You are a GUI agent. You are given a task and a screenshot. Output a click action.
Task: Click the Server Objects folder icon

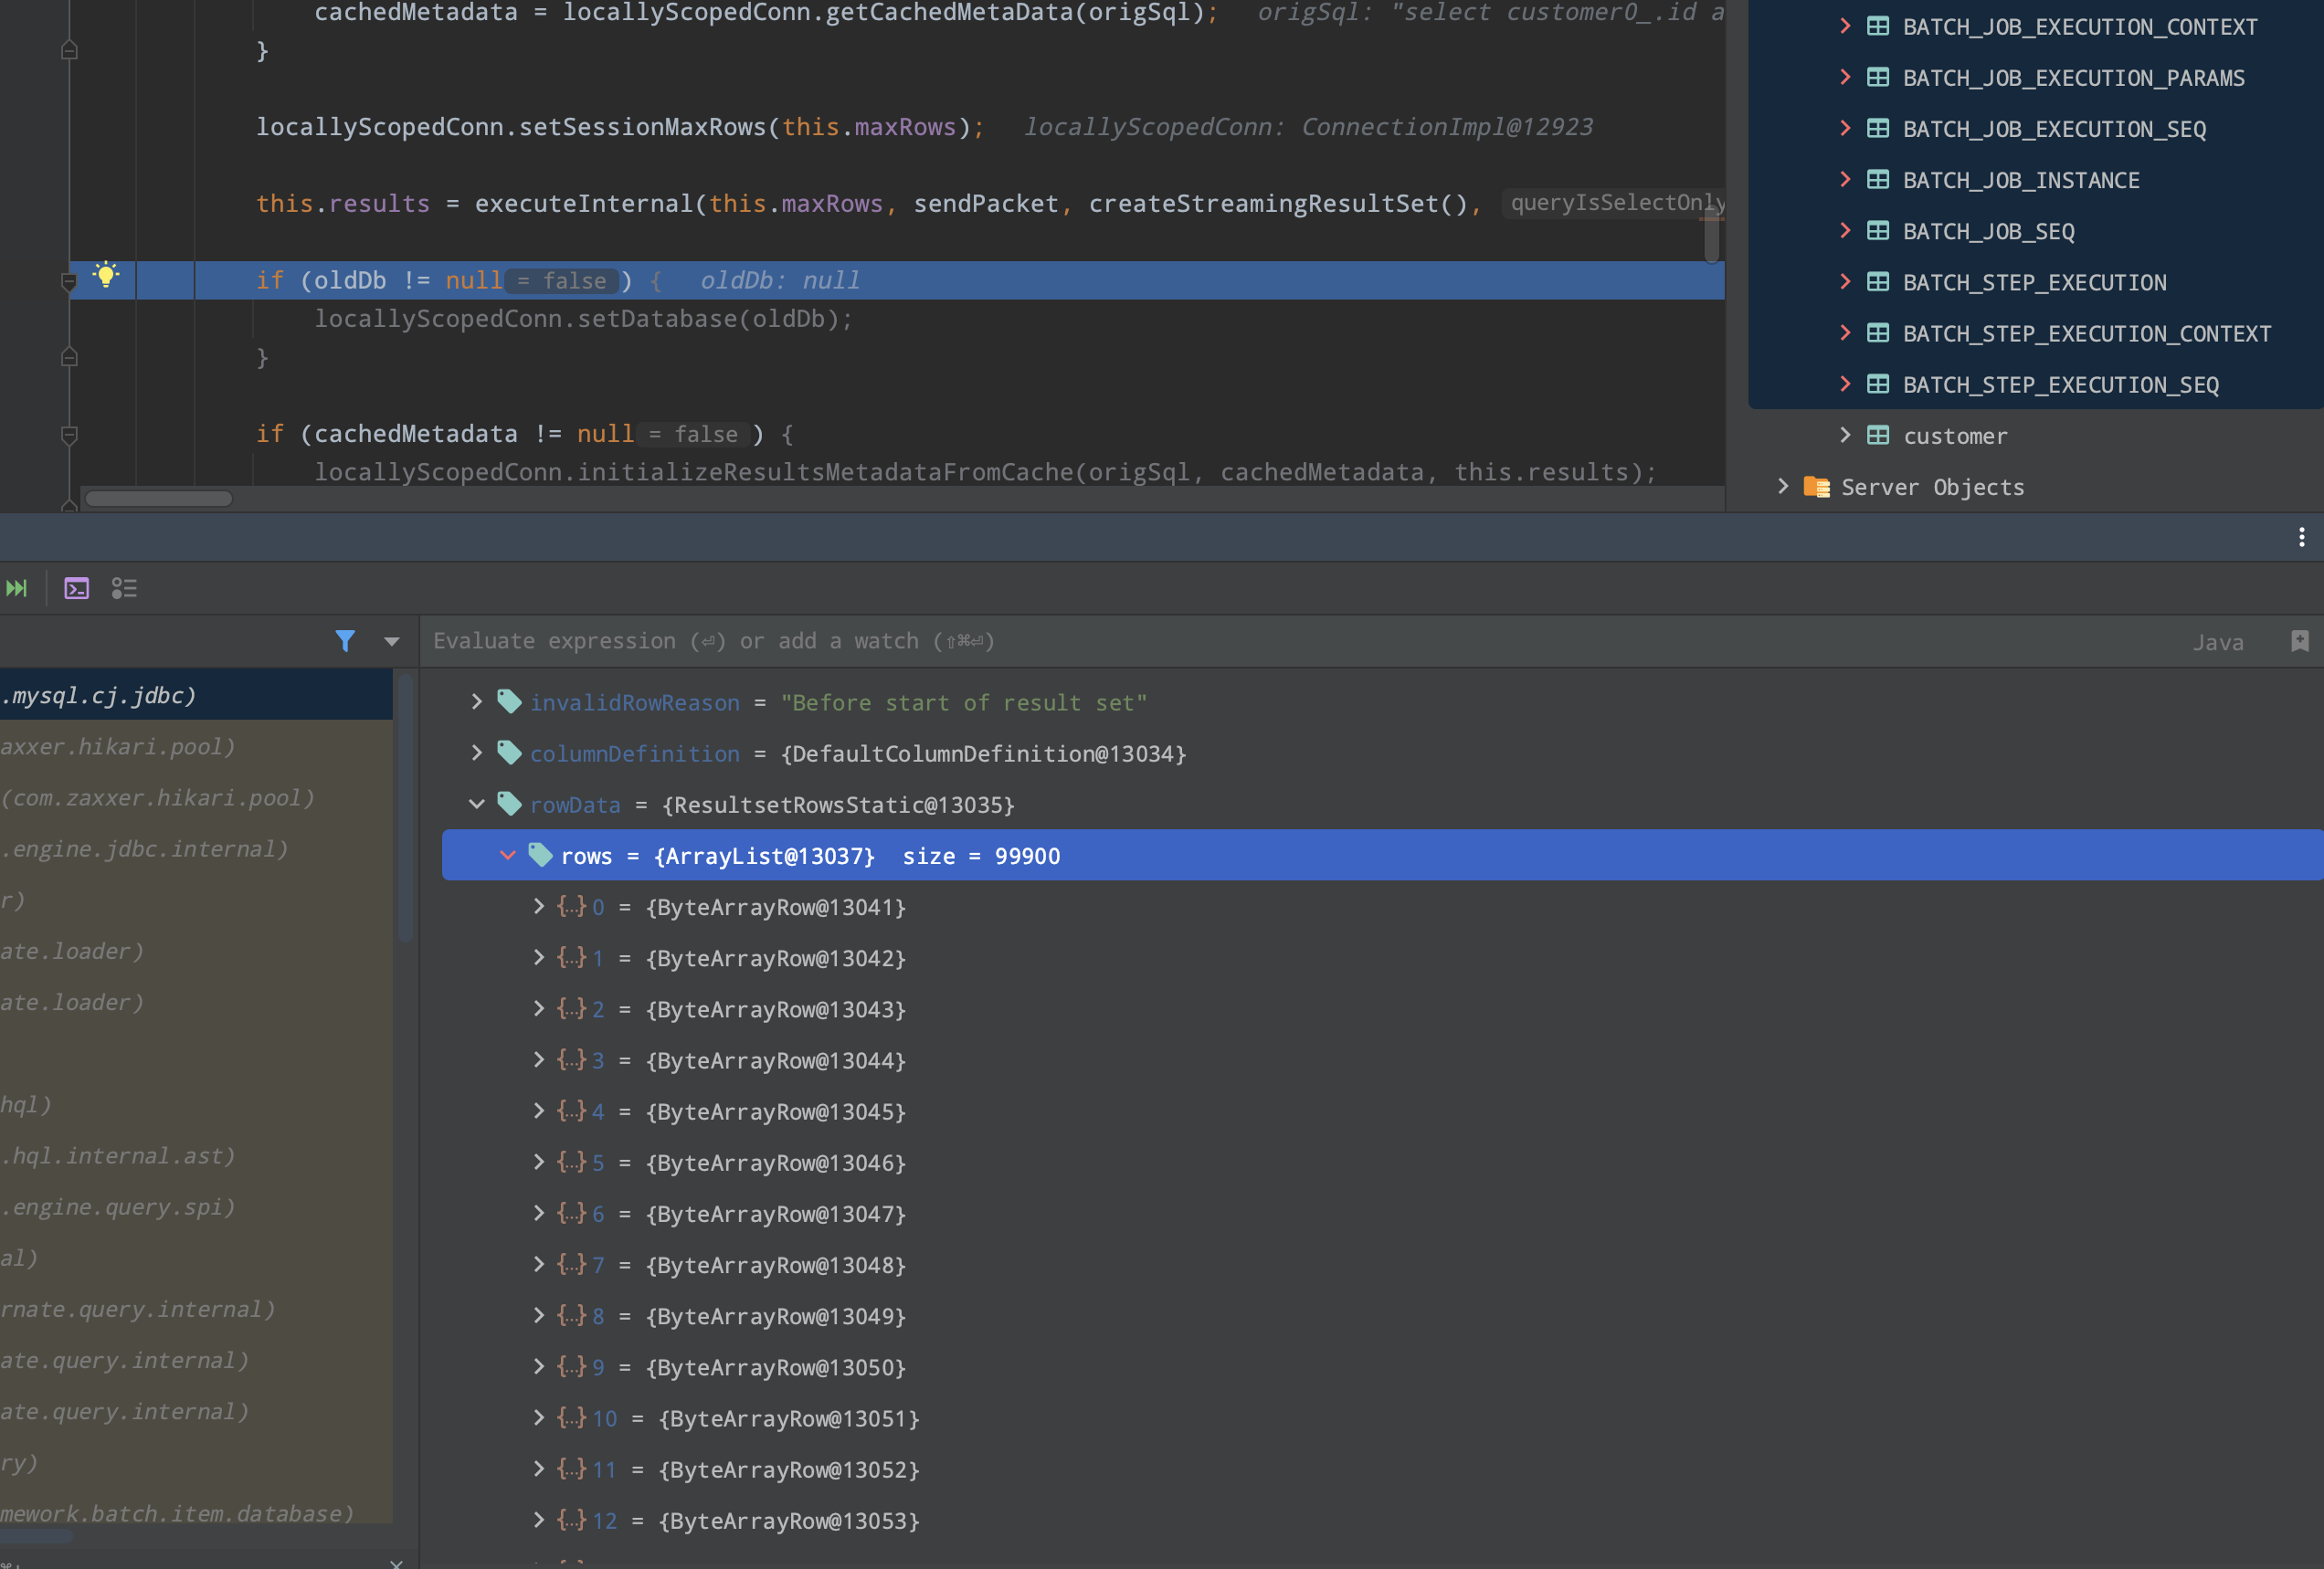tap(1816, 486)
